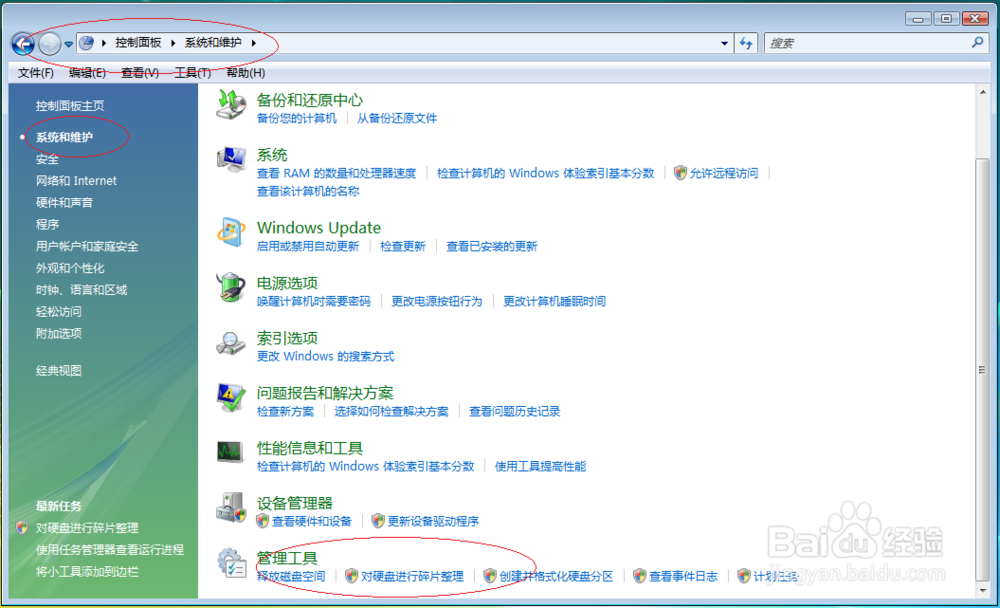Click the 问题报告和解决方案 checkmark icon

pos(231,397)
